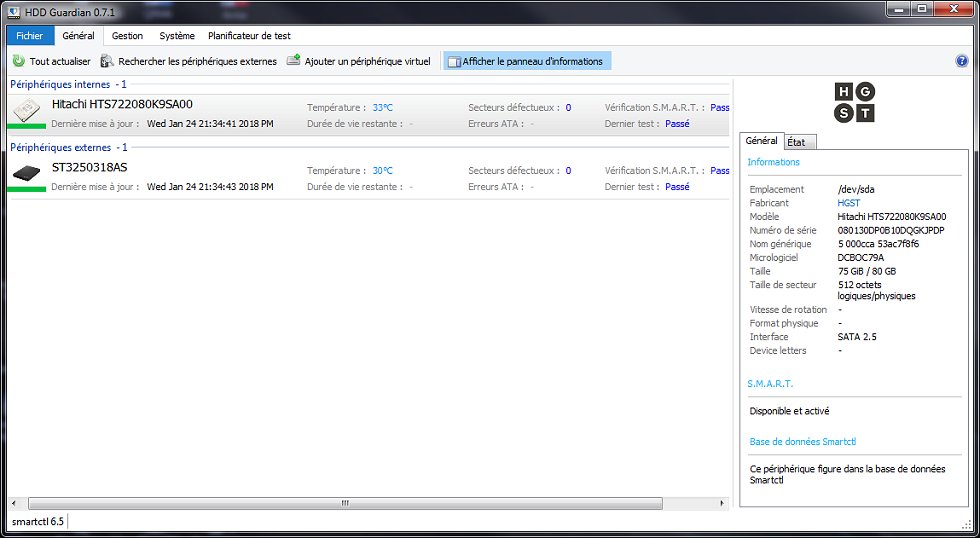Click the 5 000cca 53ac7f8f6 generic name
Viewport: 980px width, 538px height.
tap(878, 244)
